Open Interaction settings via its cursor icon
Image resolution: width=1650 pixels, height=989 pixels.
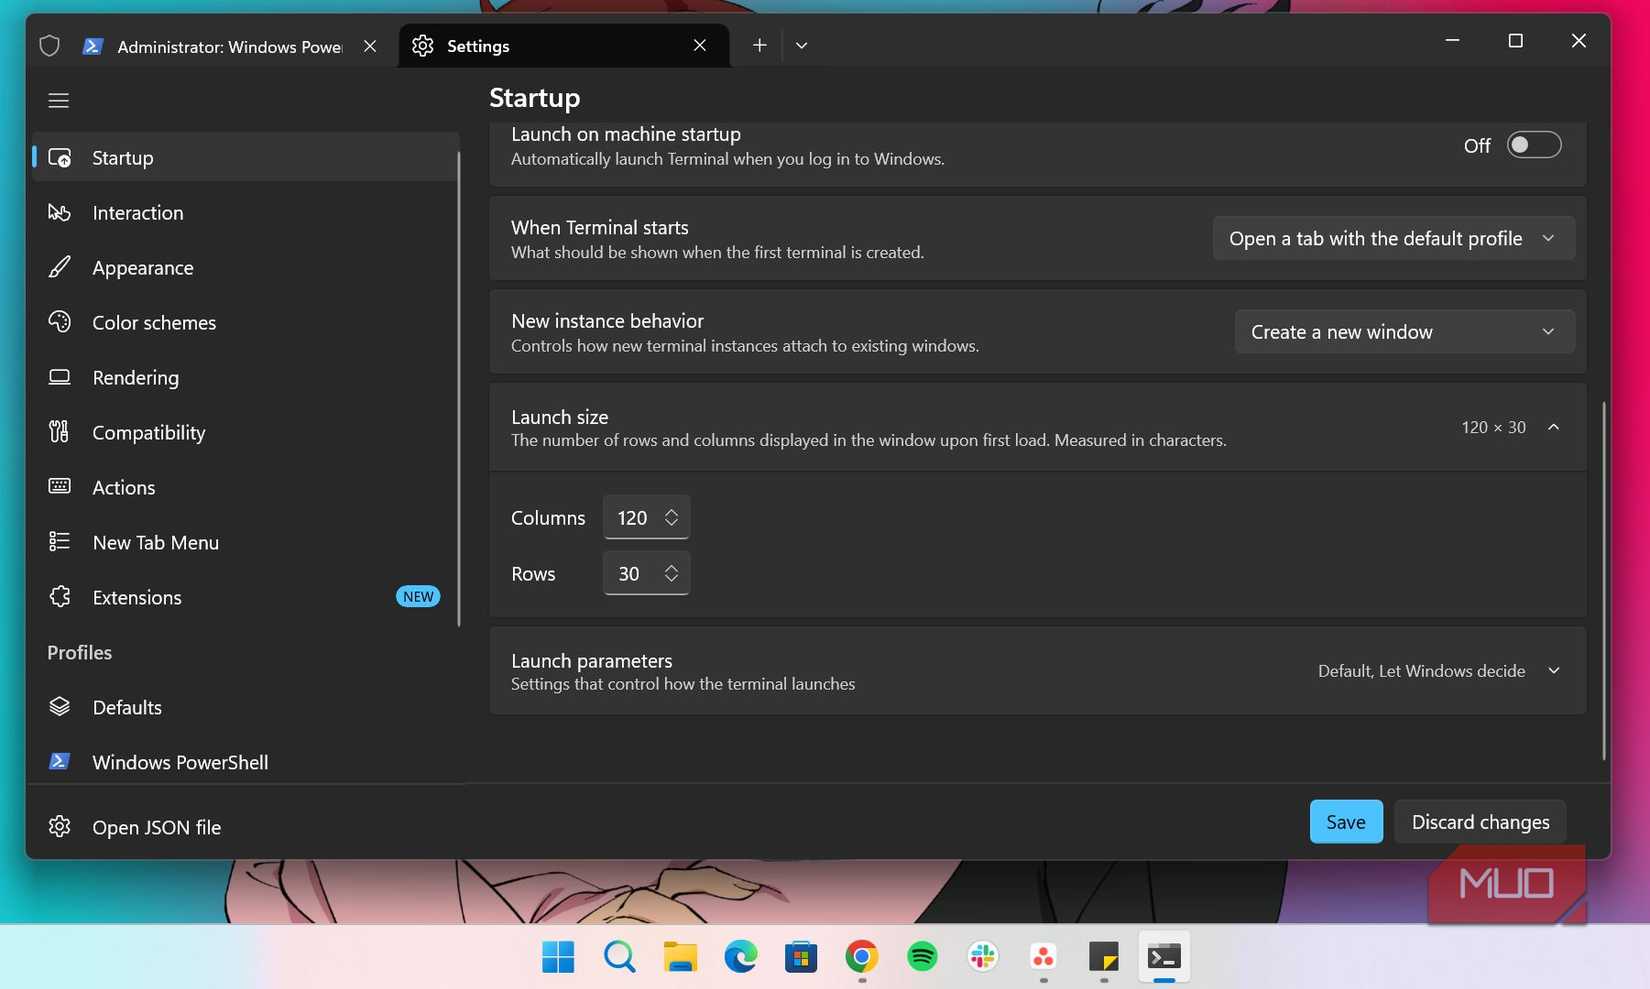(60, 213)
